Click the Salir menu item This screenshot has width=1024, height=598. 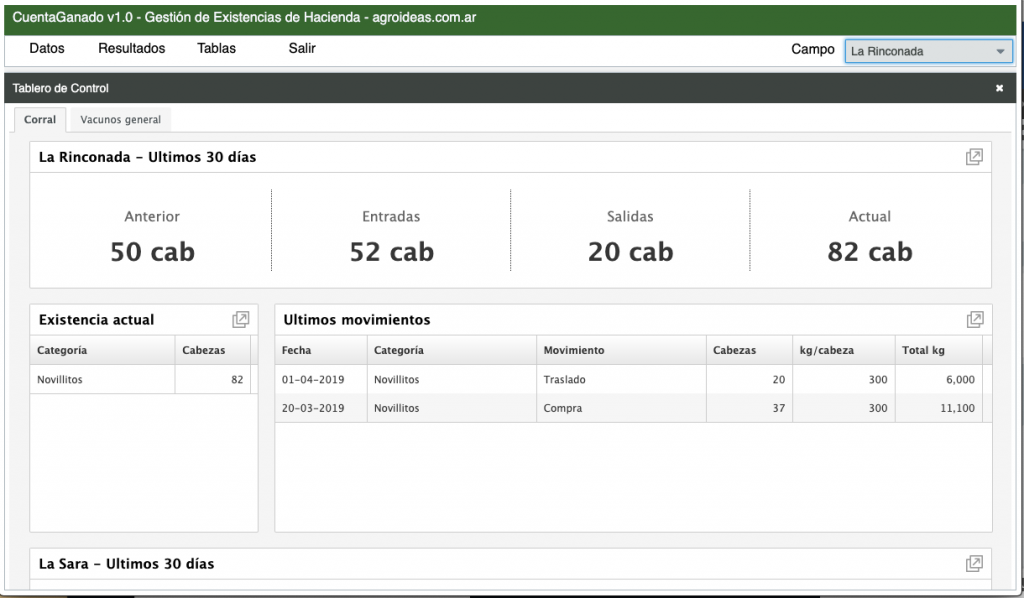(302, 48)
